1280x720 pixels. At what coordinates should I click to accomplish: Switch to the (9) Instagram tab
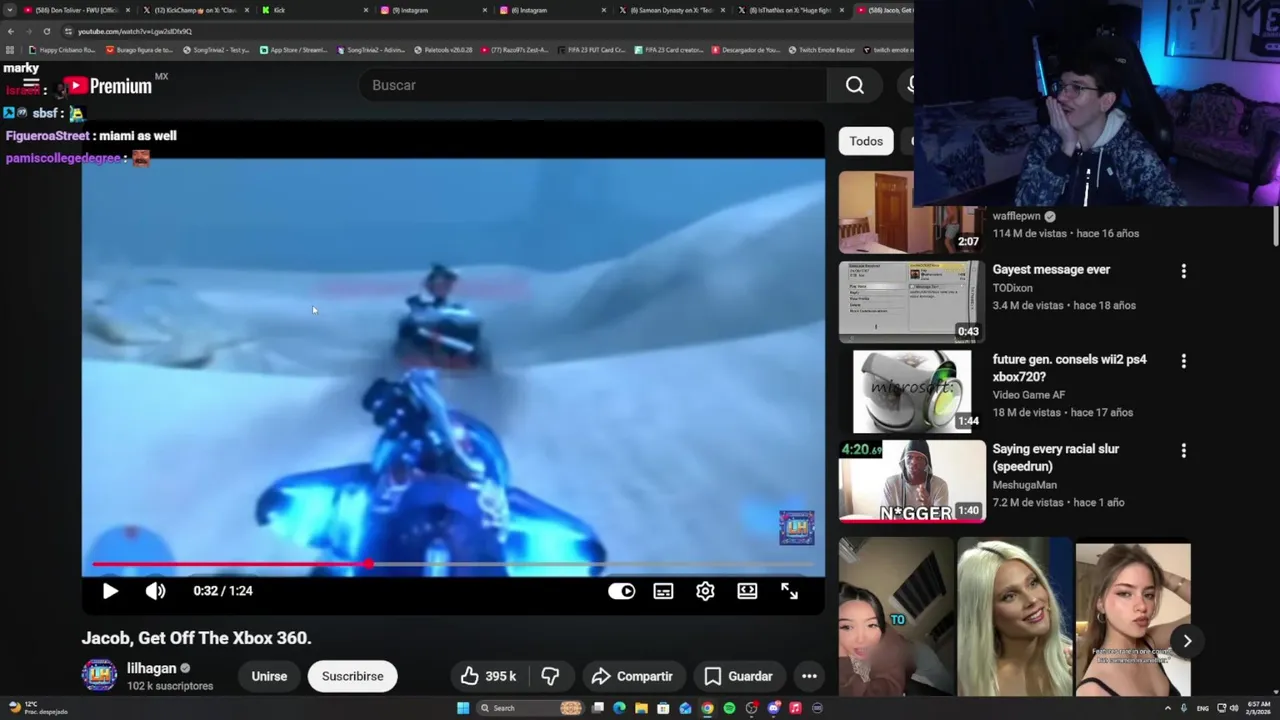coord(432,10)
